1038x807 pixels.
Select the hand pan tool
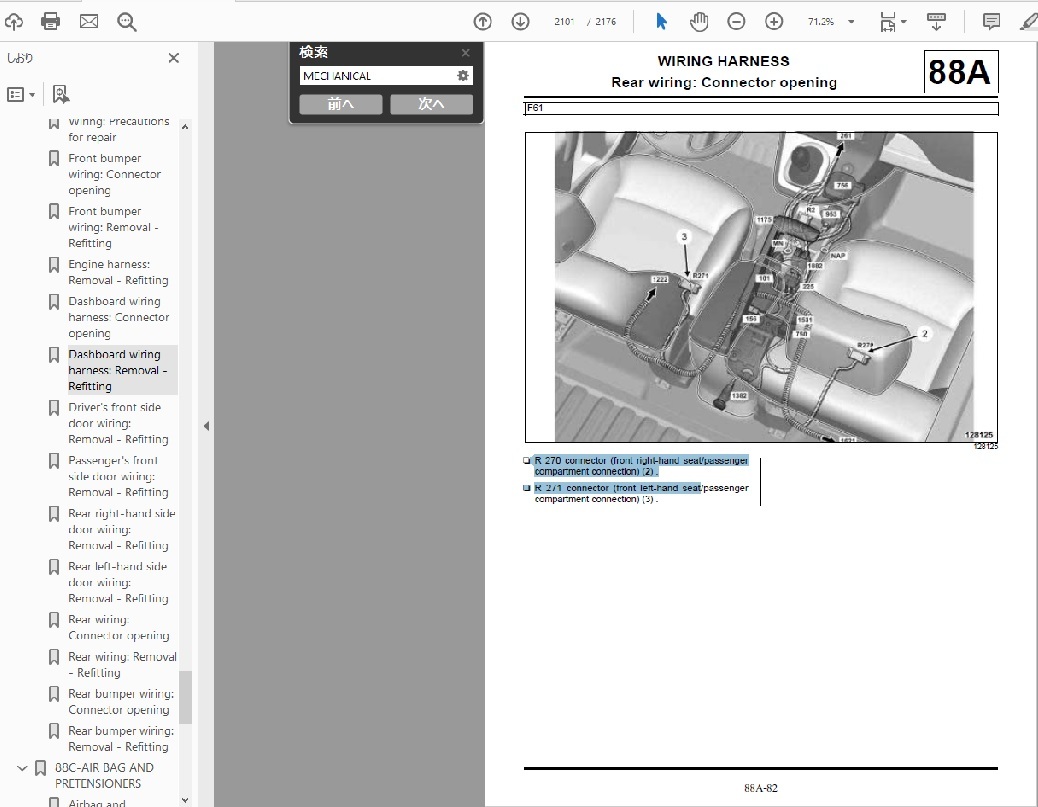pyautogui.click(x=699, y=21)
